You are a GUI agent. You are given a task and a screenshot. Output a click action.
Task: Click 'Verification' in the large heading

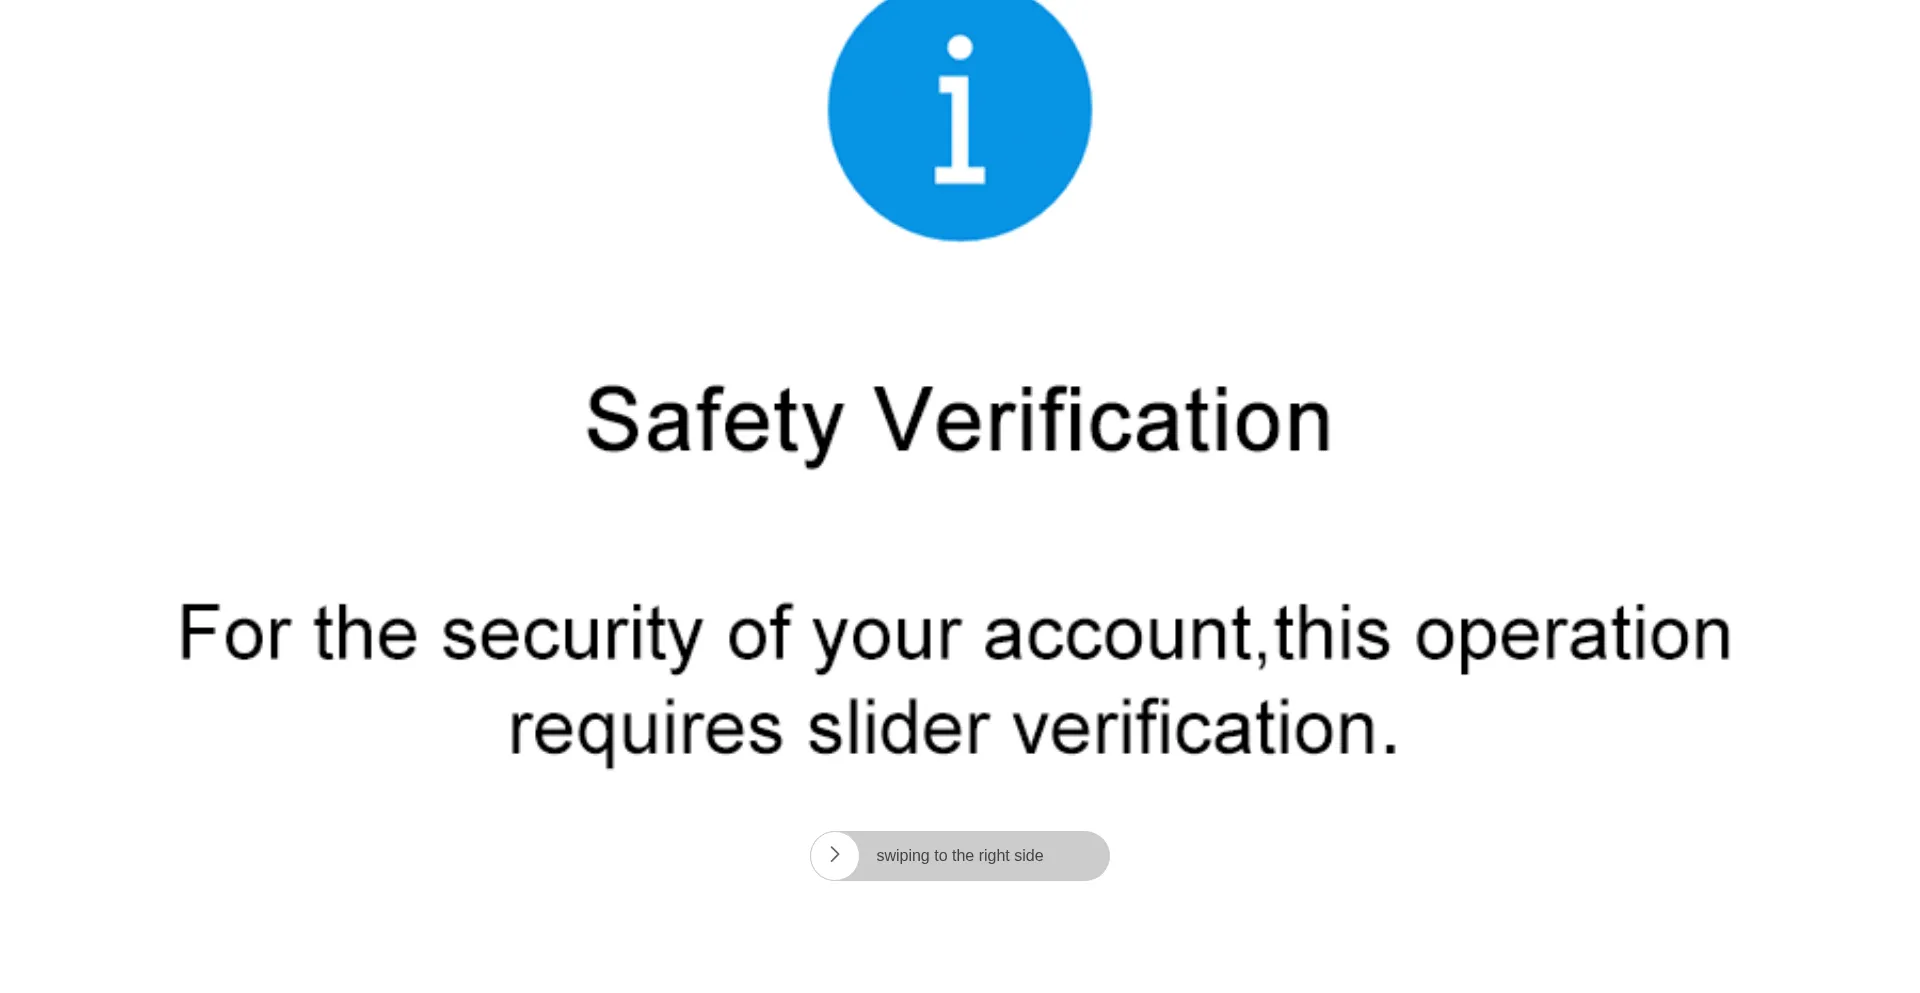coord(1102,422)
